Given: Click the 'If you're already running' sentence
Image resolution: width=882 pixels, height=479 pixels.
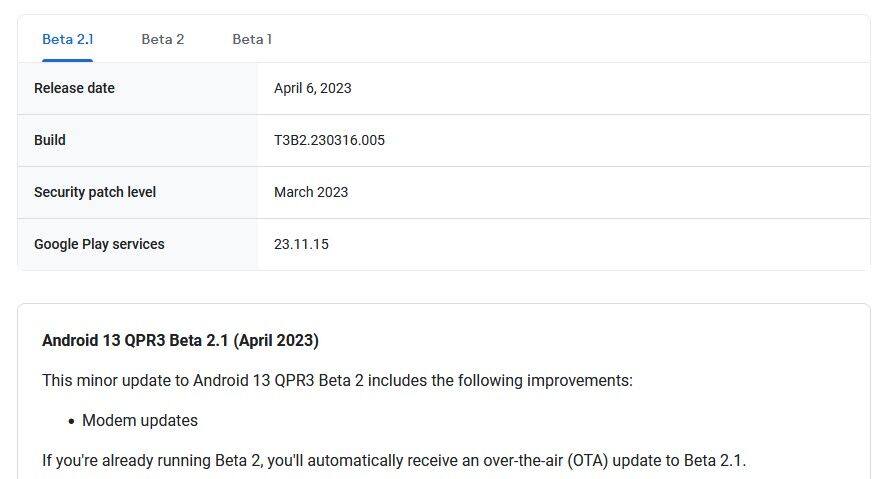Looking at the screenshot, I should pos(394,460).
